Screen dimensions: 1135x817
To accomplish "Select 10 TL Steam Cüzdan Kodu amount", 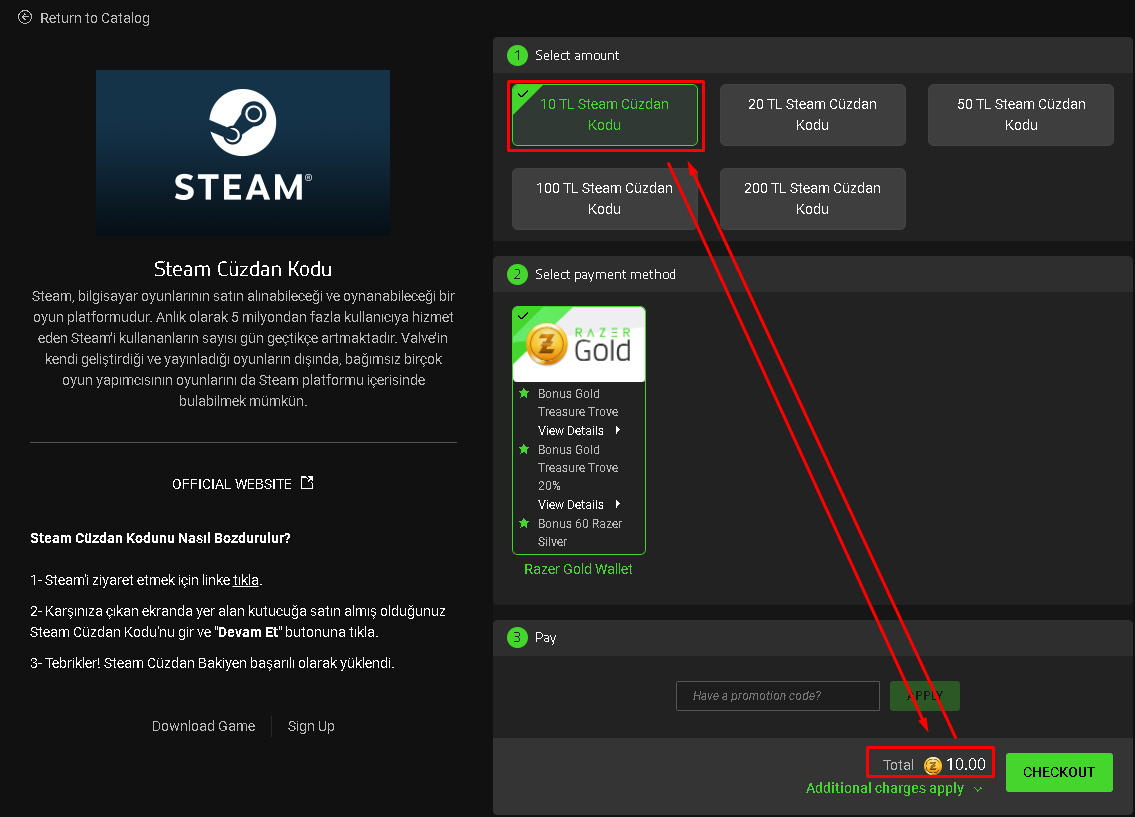I will tap(604, 114).
